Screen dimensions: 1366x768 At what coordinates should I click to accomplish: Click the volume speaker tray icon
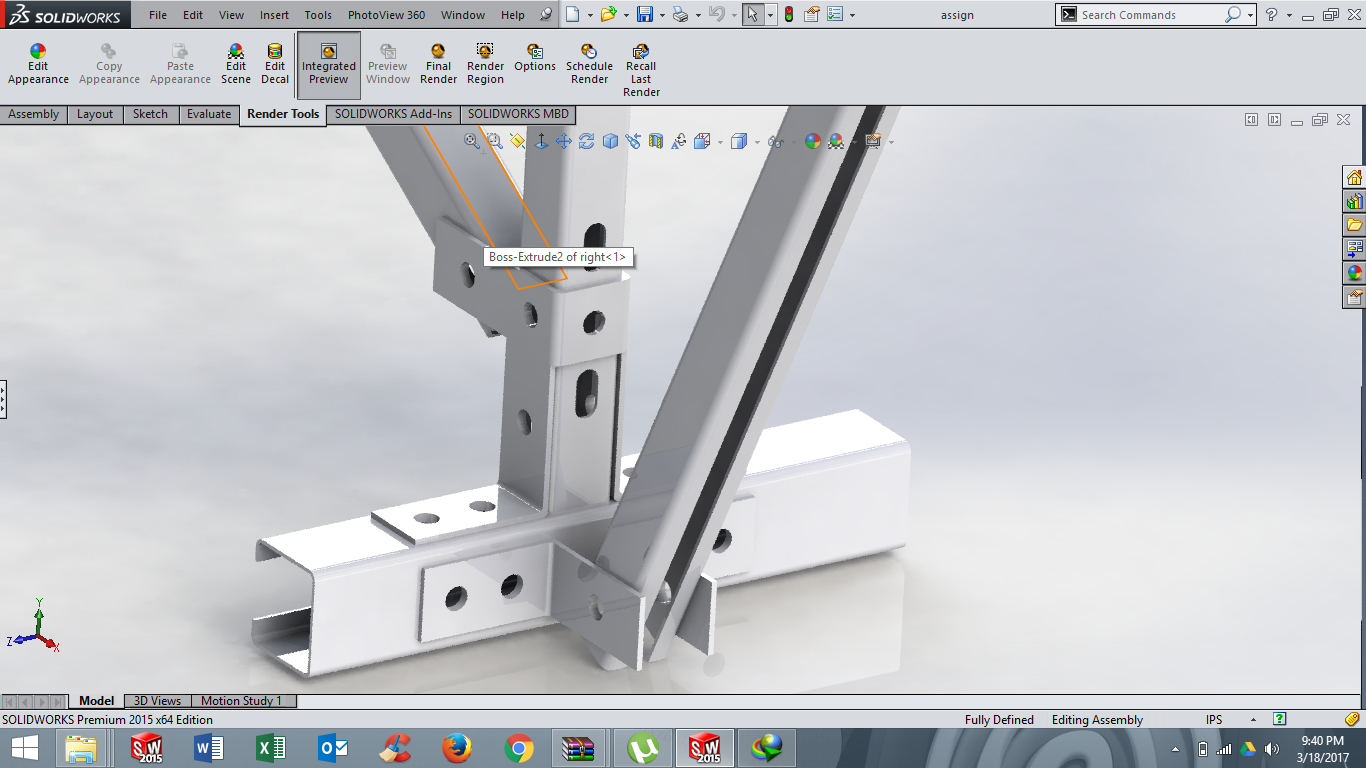[x=1272, y=749]
